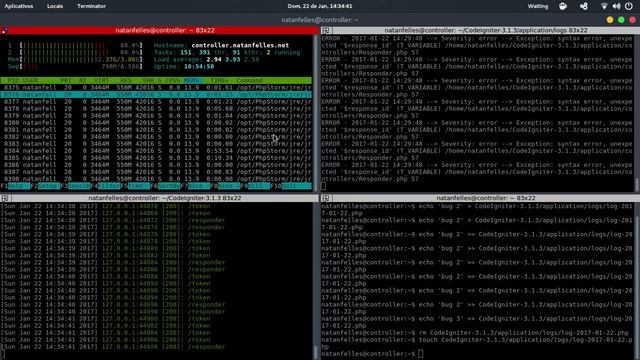Click htop F9 Kill button
The height and width of the screenshot is (360, 640).
click(x=256, y=186)
